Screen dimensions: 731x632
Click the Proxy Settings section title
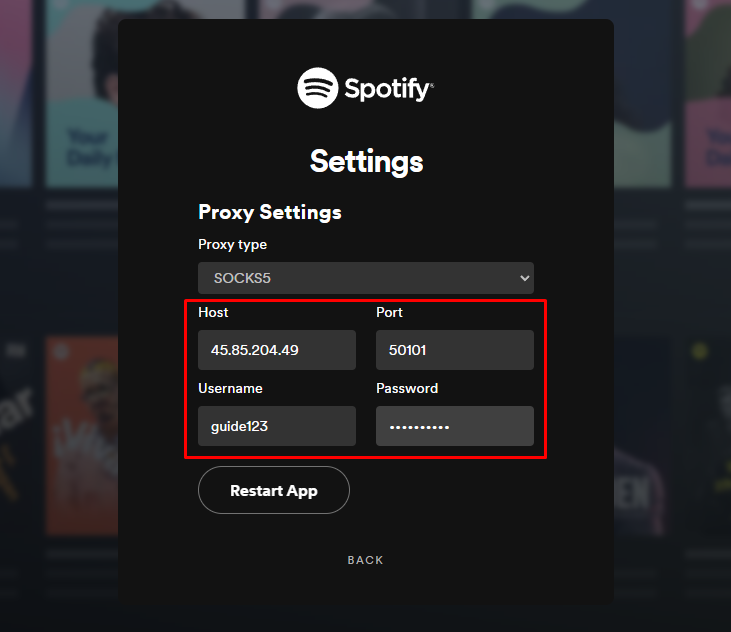click(x=270, y=212)
